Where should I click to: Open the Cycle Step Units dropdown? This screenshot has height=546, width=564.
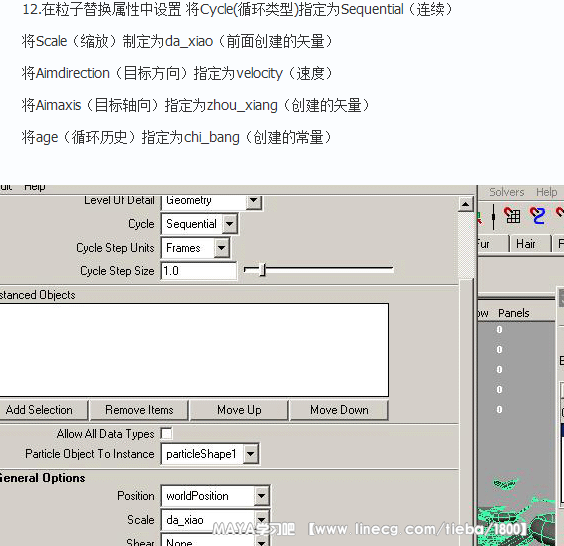click(x=196, y=248)
